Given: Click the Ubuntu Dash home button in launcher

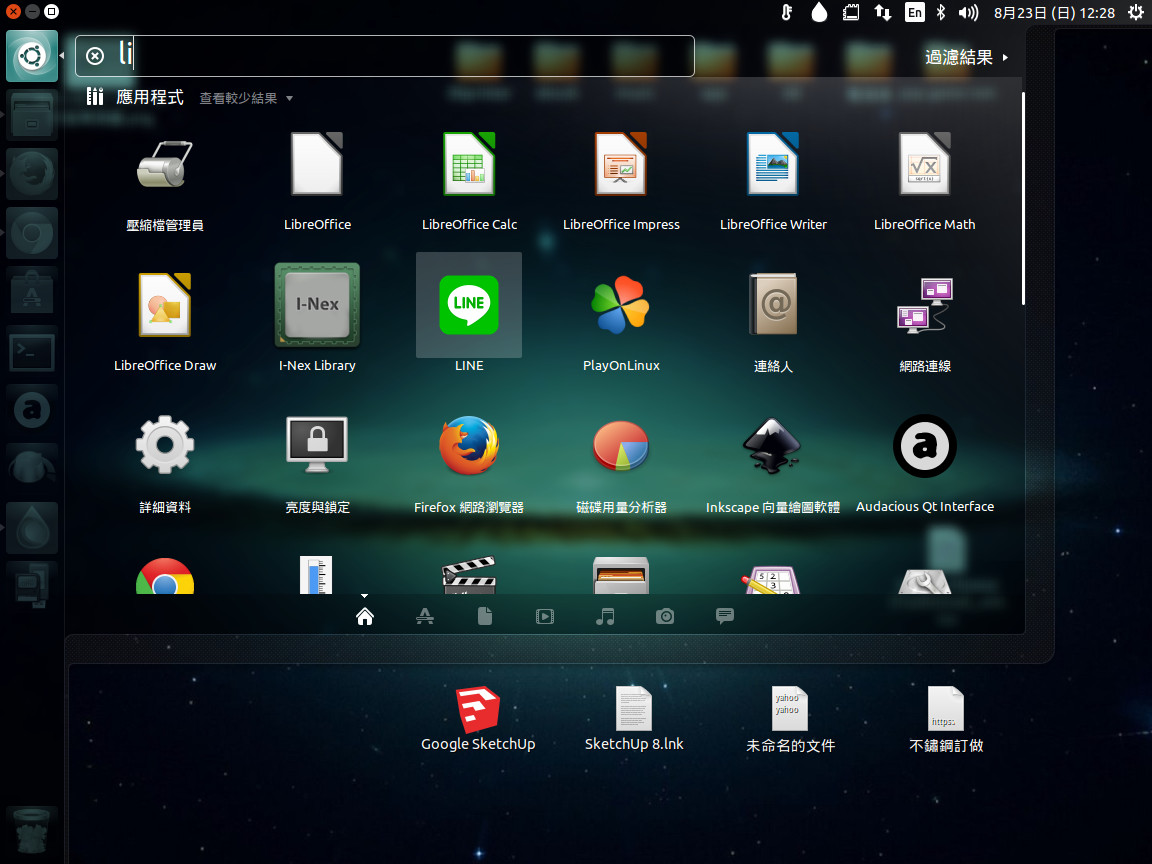Looking at the screenshot, I should coord(32,56).
